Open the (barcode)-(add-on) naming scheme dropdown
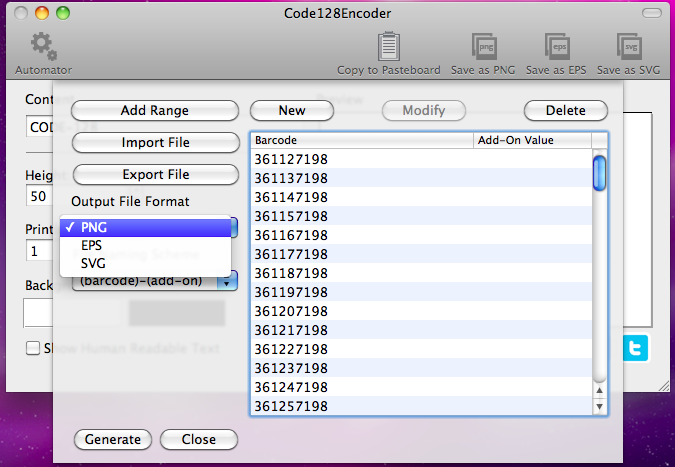675x467 pixels. click(x=155, y=281)
